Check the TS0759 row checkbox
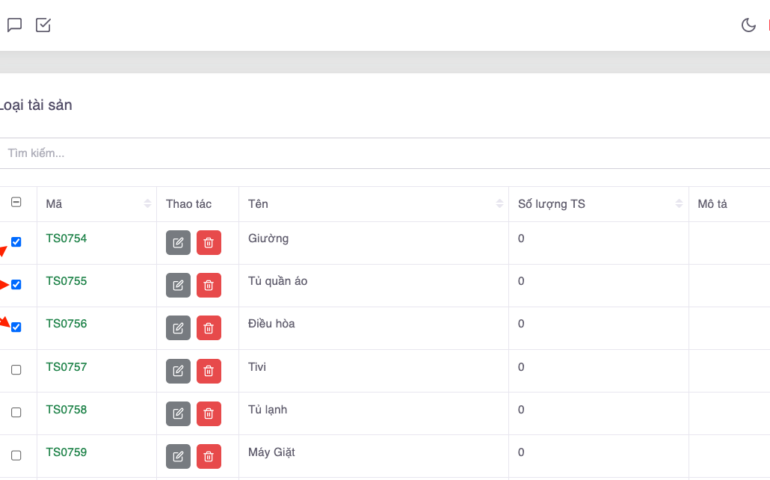 click(x=16, y=455)
